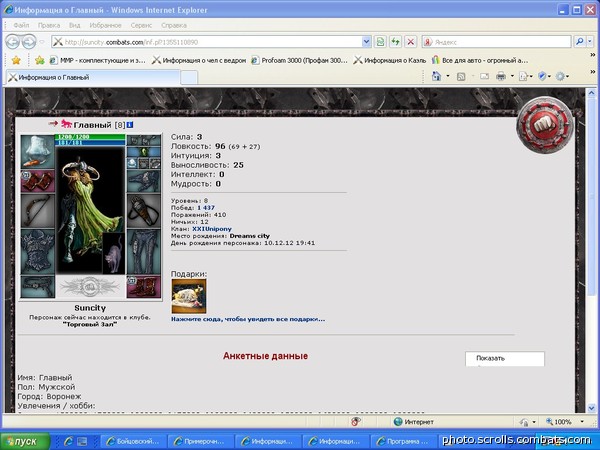Click in the address bar URL field
The height and width of the screenshot is (450, 600).
(x=212, y=42)
